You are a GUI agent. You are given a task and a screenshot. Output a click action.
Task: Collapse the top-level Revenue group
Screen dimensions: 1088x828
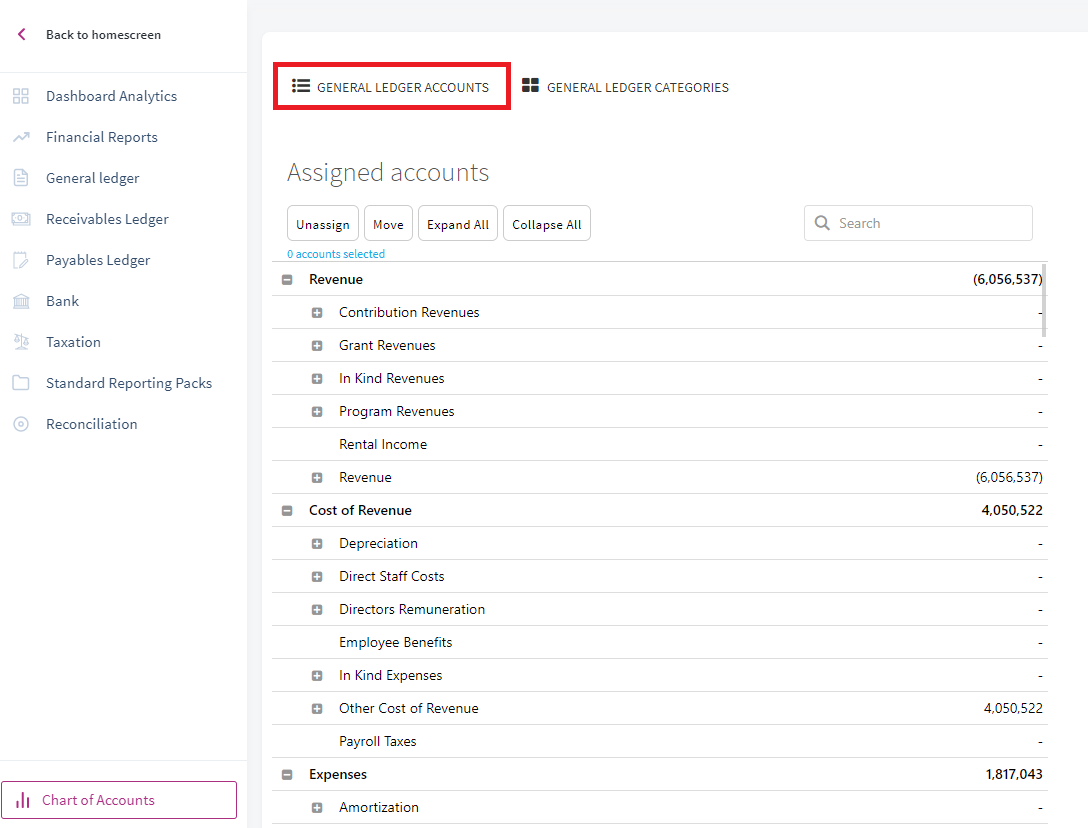coord(287,280)
